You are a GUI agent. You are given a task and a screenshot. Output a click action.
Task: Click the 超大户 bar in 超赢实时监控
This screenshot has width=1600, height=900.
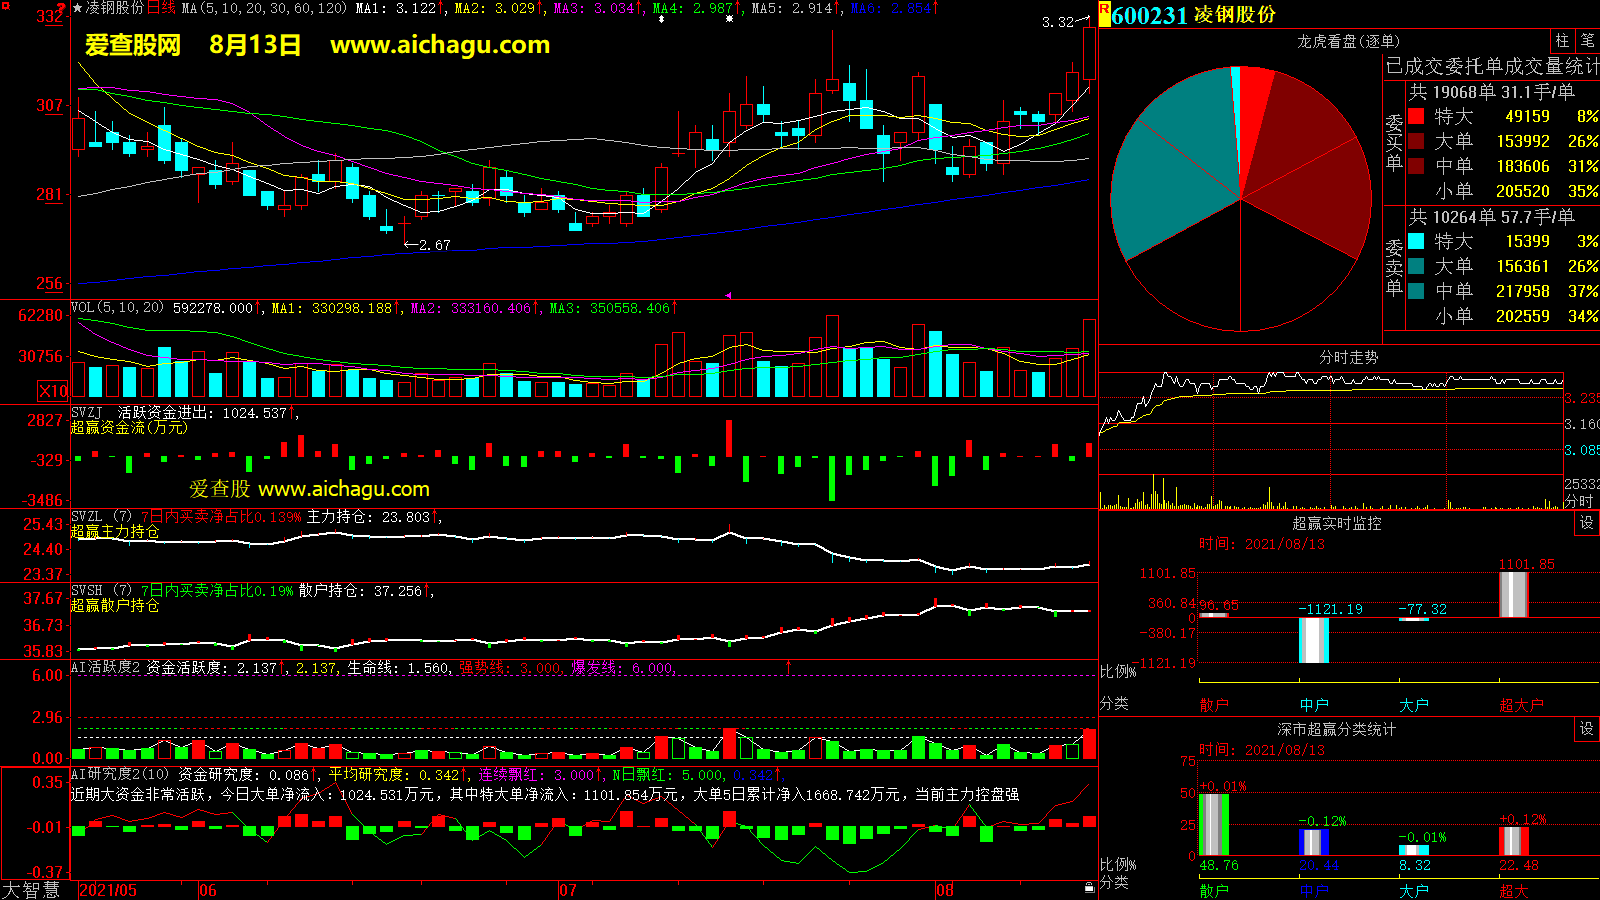(x=1514, y=594)
